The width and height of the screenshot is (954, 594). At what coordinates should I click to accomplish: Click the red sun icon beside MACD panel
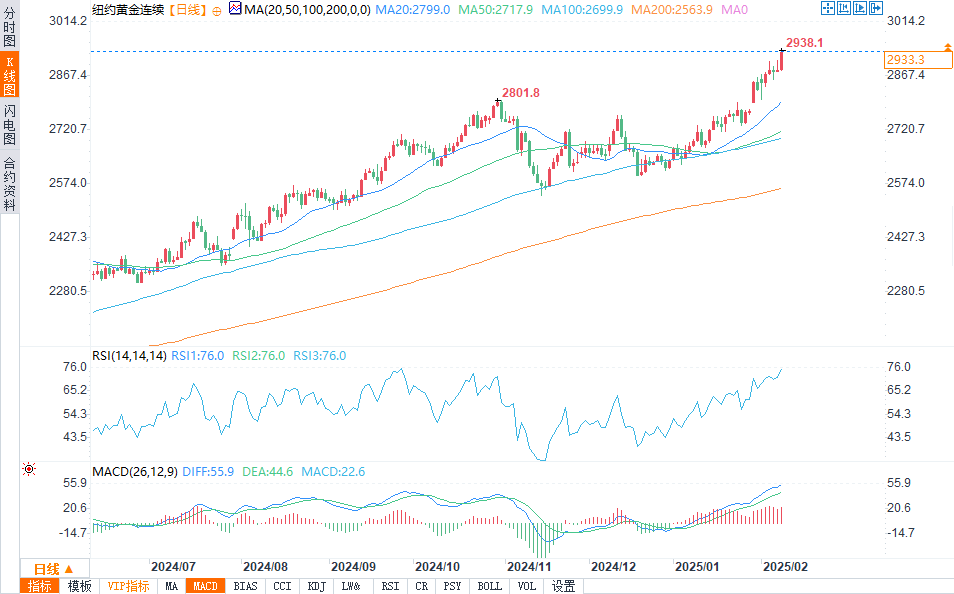point(29,469)
